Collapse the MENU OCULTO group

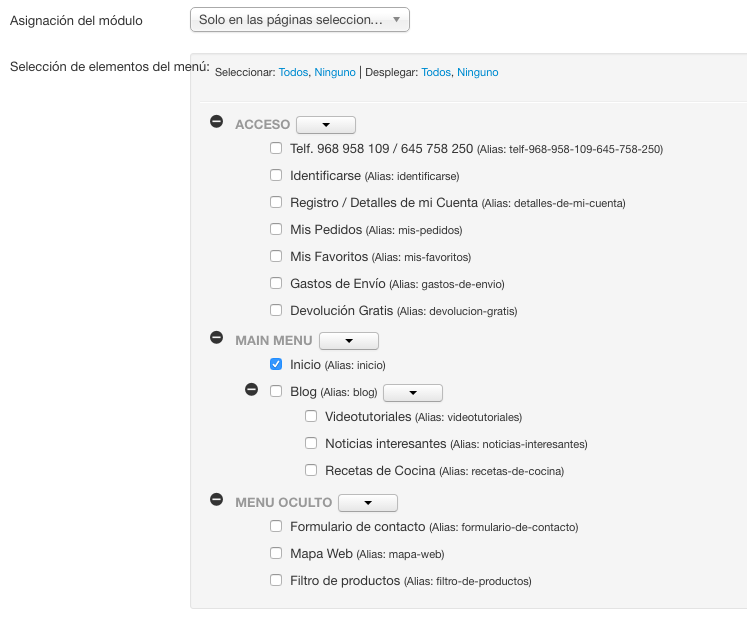coord(216,500)
